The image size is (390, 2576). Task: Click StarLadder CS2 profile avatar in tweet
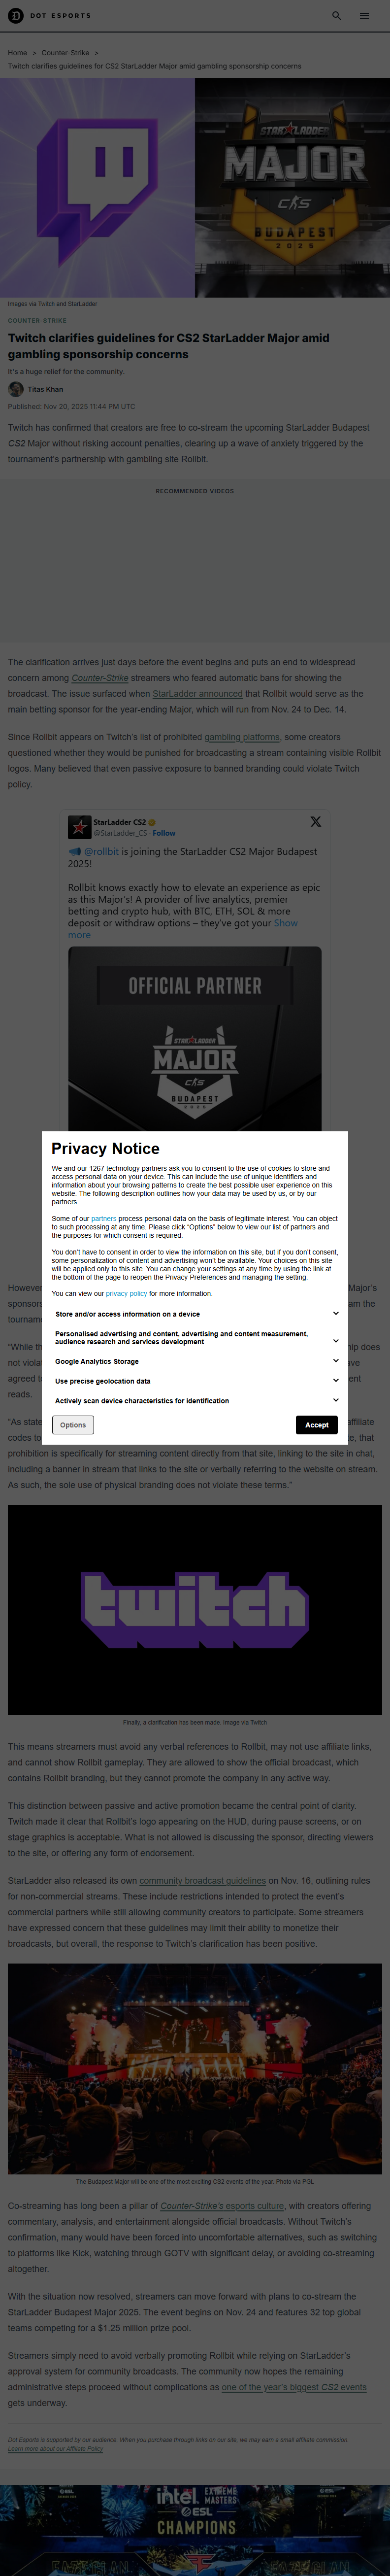pyautogui.click(x=79, y=827)
